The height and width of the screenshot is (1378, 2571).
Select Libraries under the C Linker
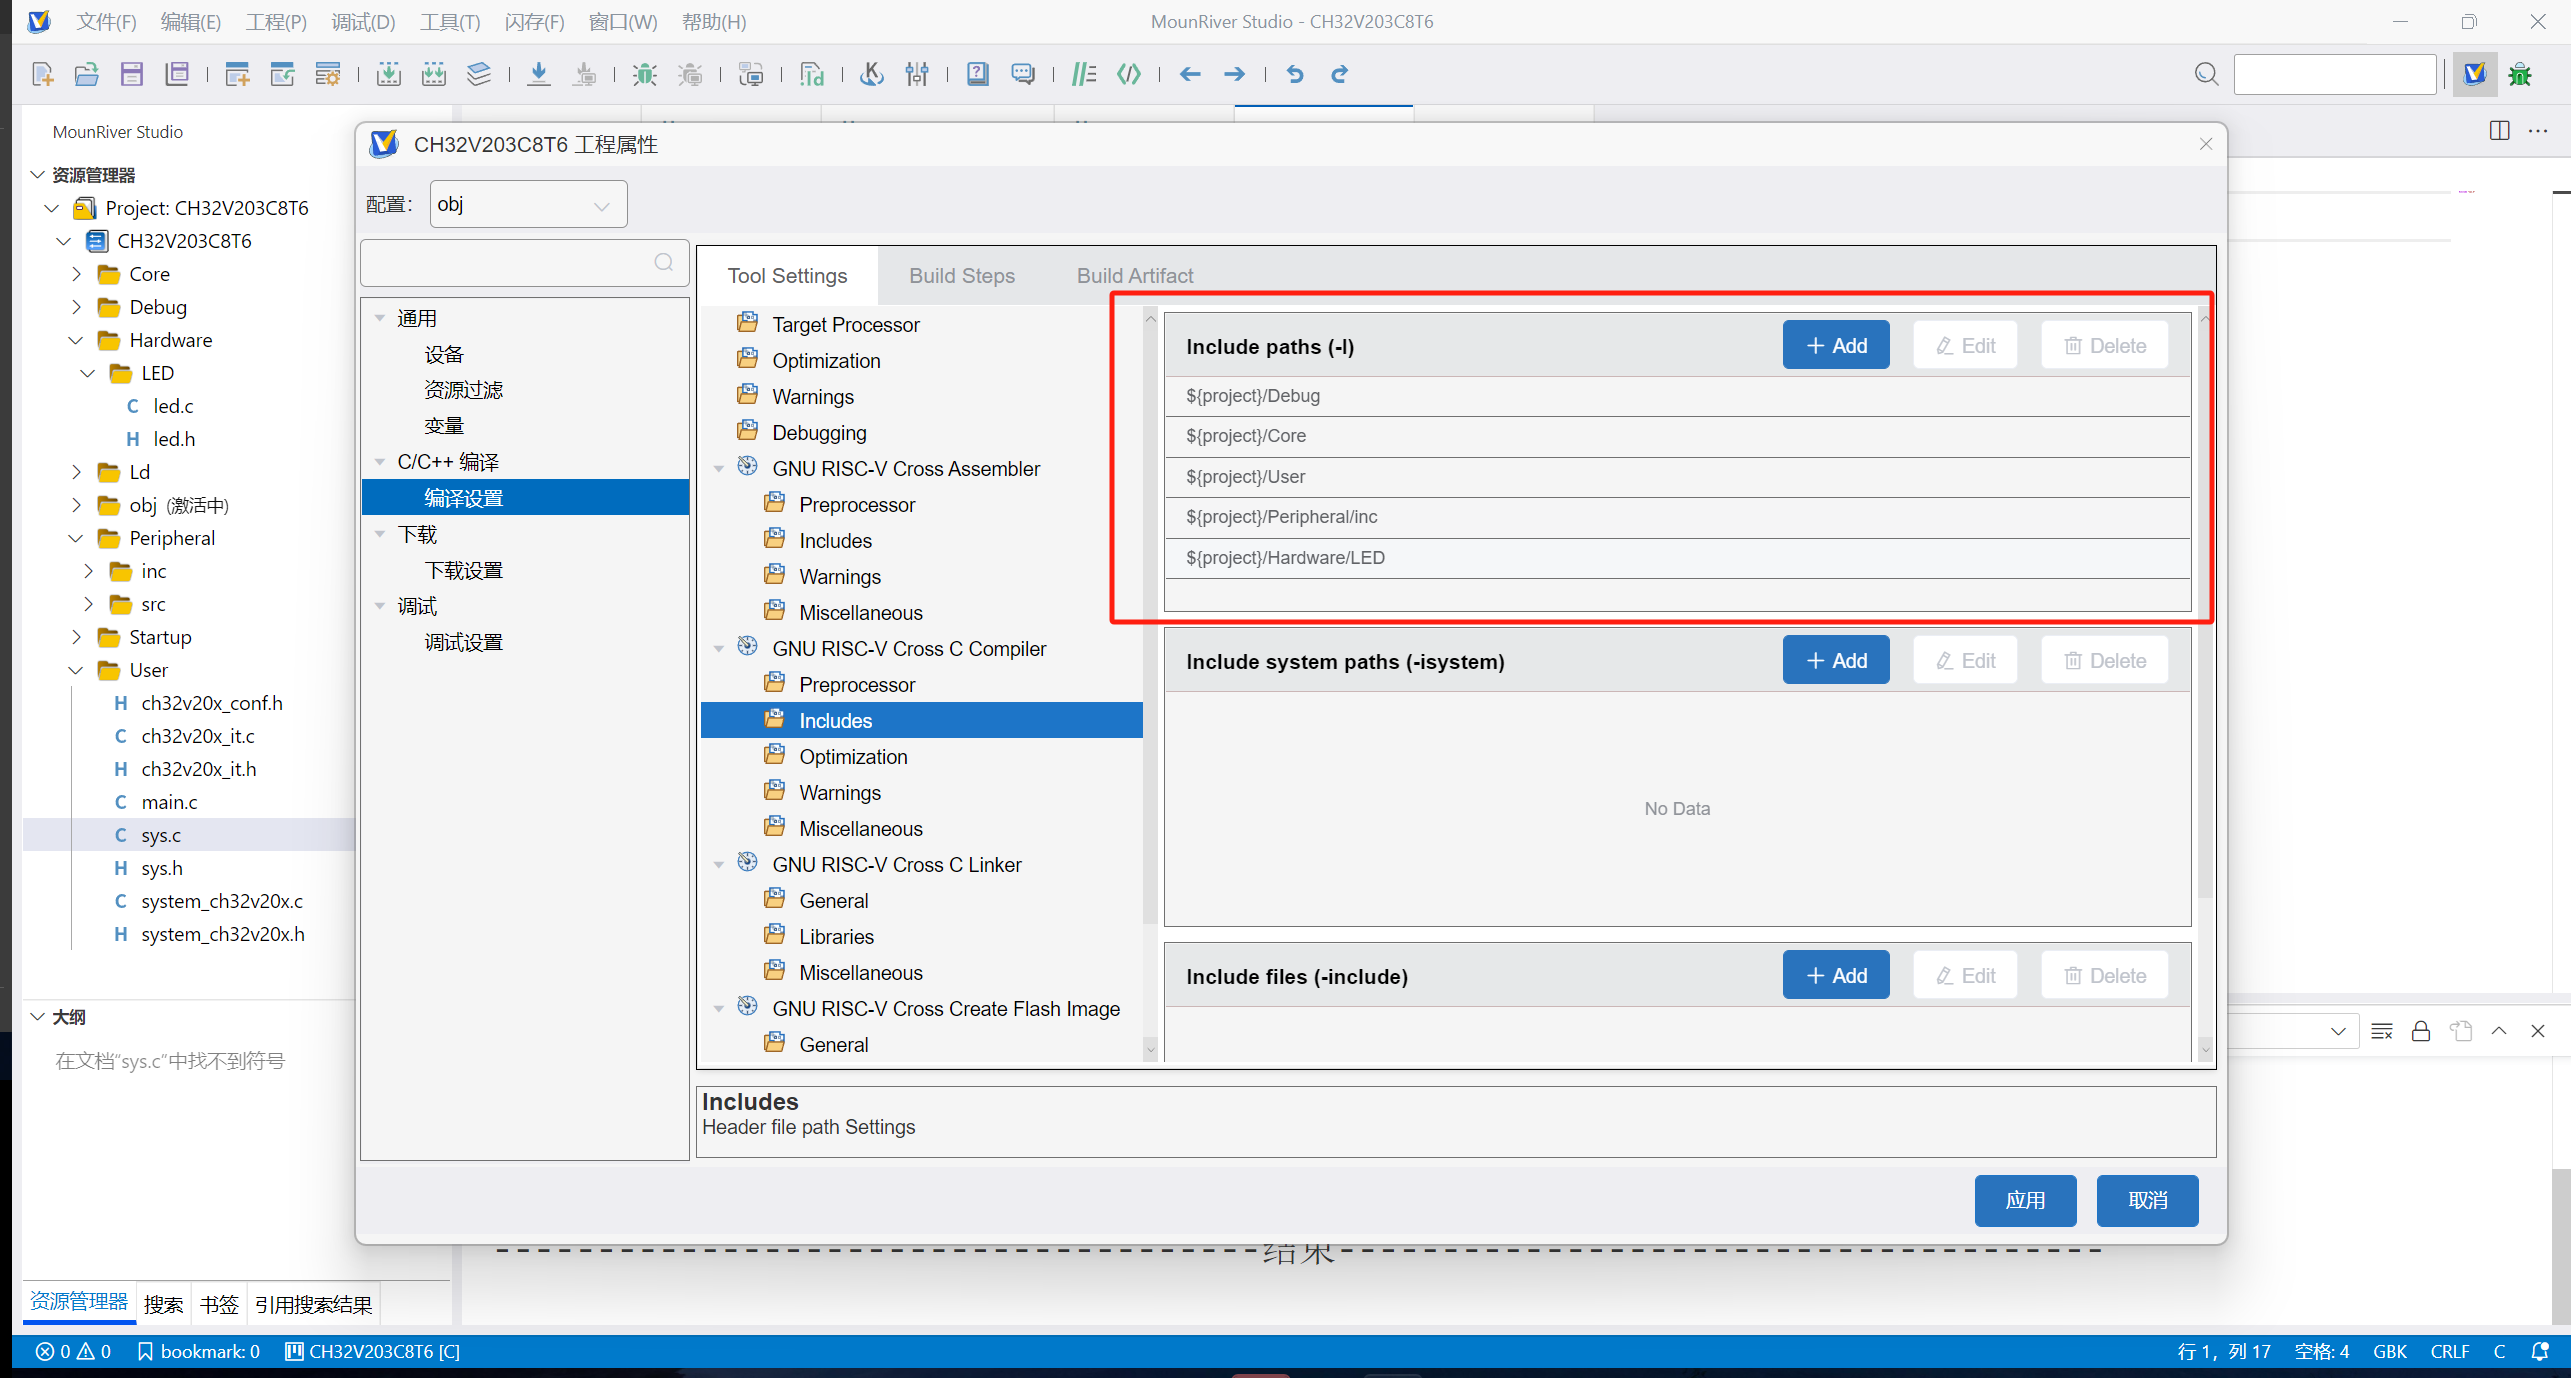pos(836,937)
